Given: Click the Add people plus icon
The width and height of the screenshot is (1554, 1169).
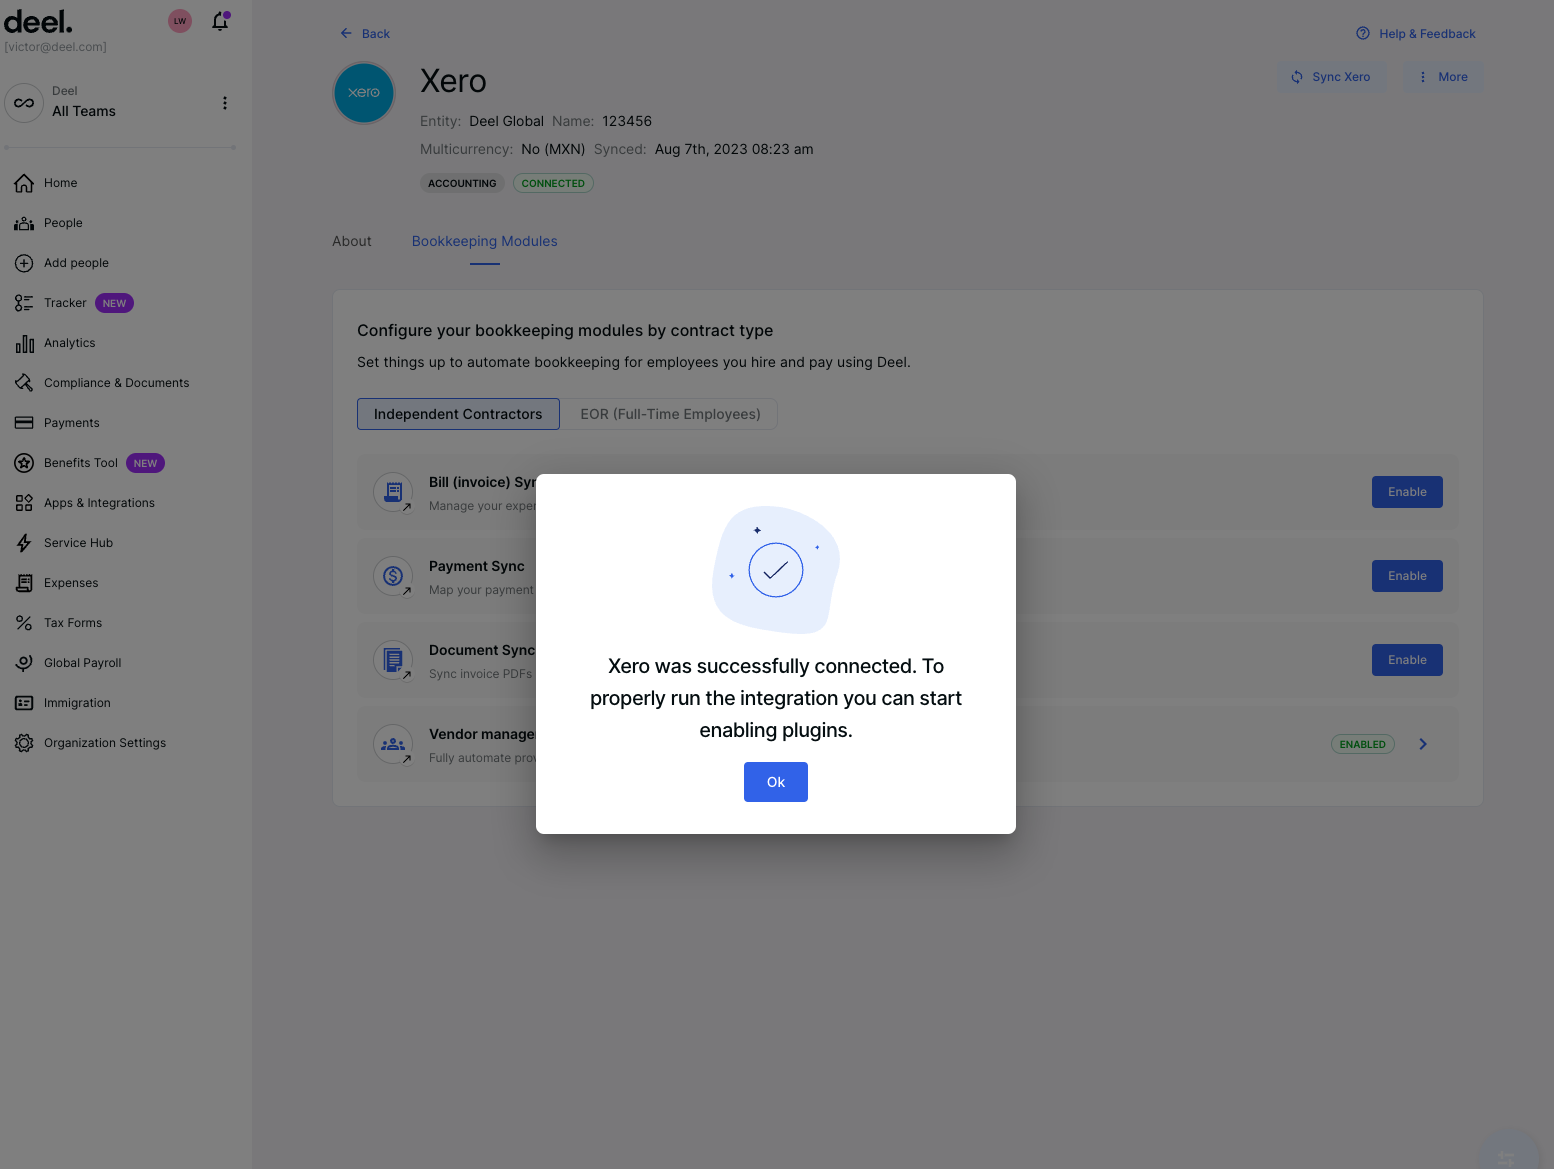Looking at the screenshot, I should click(24, 263).
